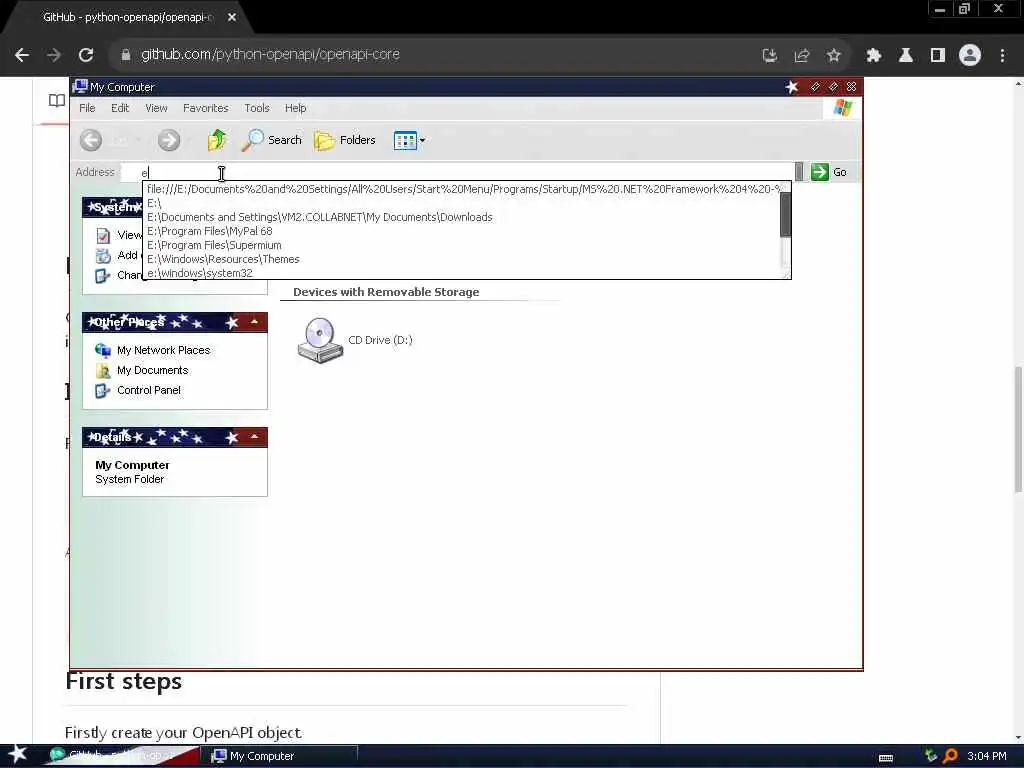This screenshot has width=1024, height=768.
Task: Click the Chrome Labs flask icon
Action: pos(906,56)
